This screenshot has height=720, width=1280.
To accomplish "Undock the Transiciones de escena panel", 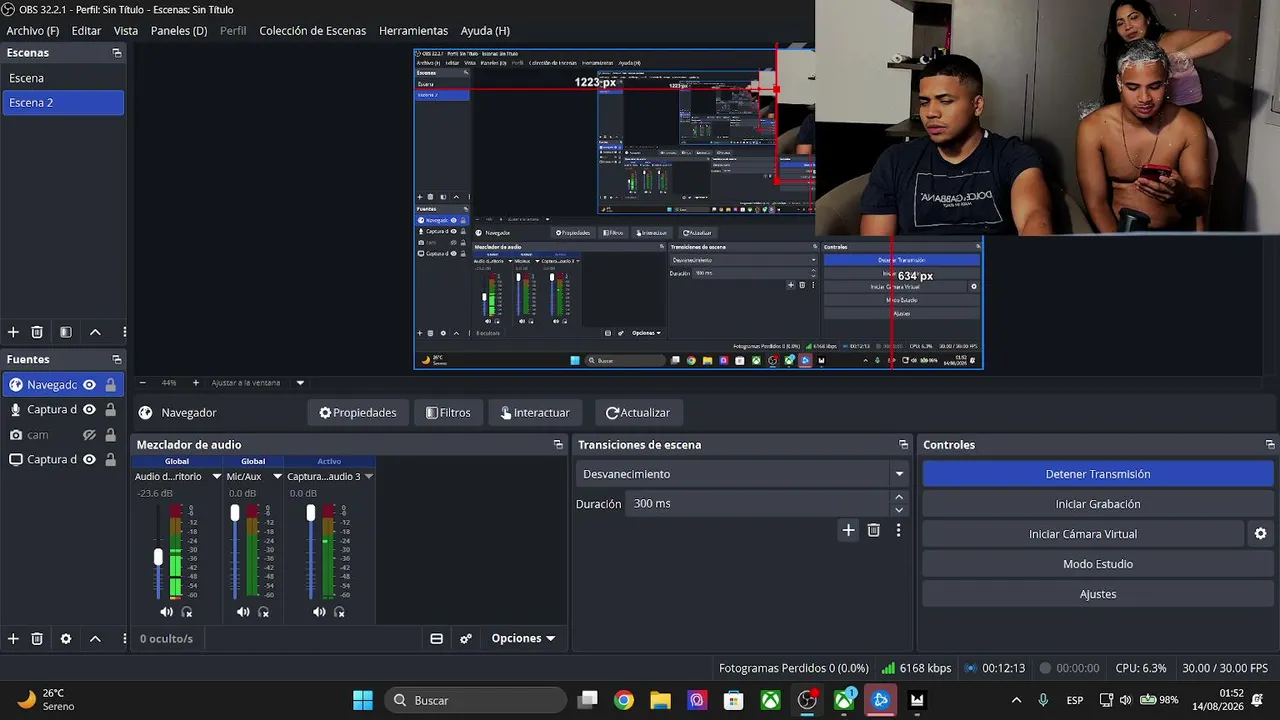I will coord(903,445).
